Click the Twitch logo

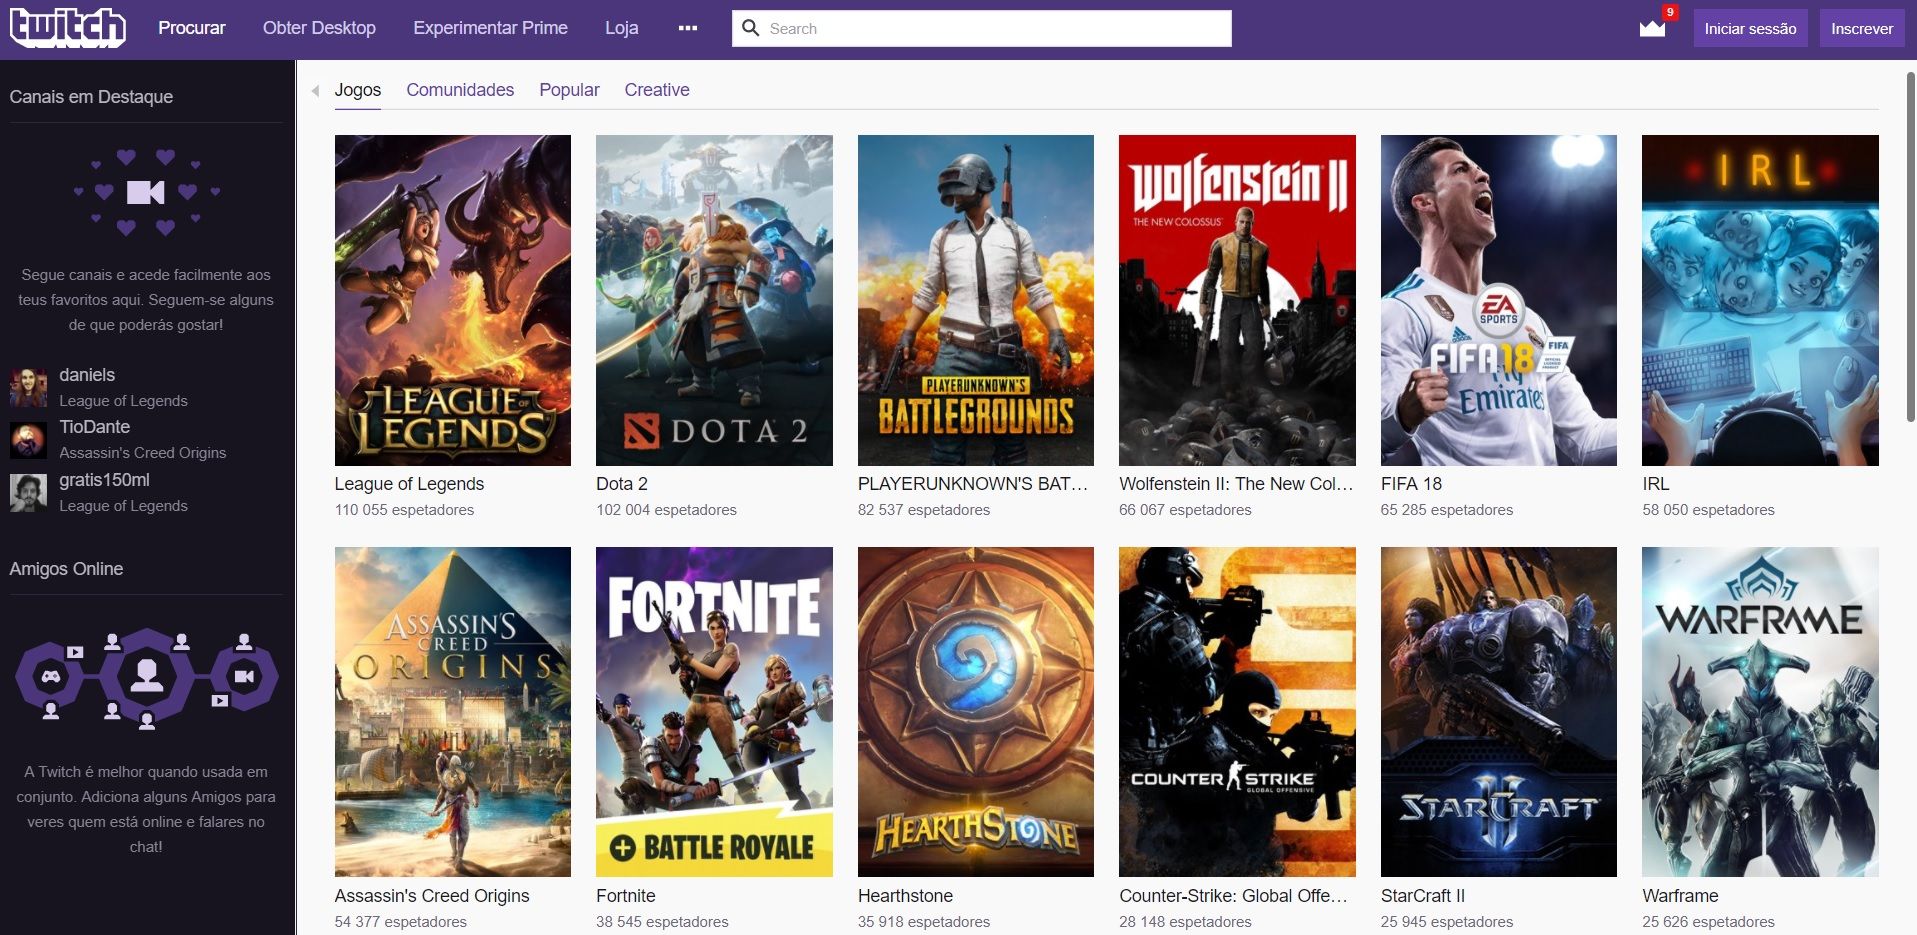click(66, 27)
